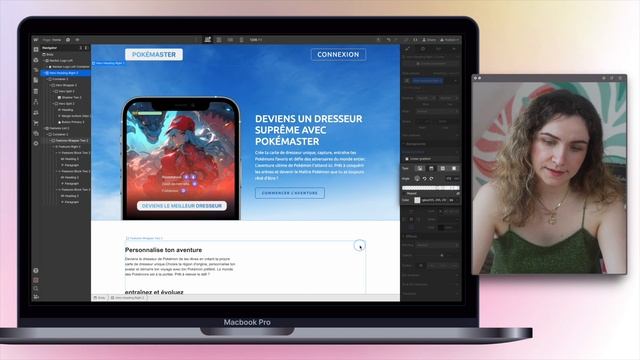Viewport: 640px width, 360px height.
Task: Select the Linear gradient background layer
Action: click(430, 159)
